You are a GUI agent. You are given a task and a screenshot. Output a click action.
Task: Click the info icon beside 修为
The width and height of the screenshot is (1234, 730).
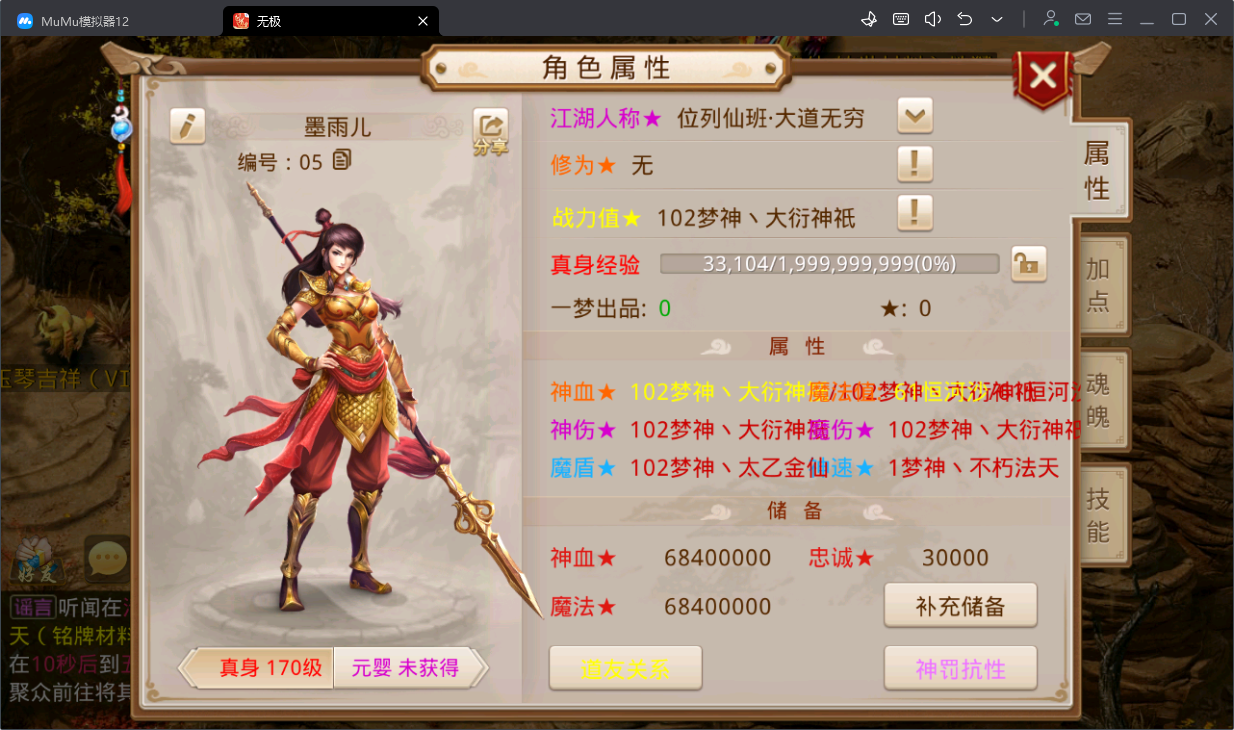pos(915,164)
